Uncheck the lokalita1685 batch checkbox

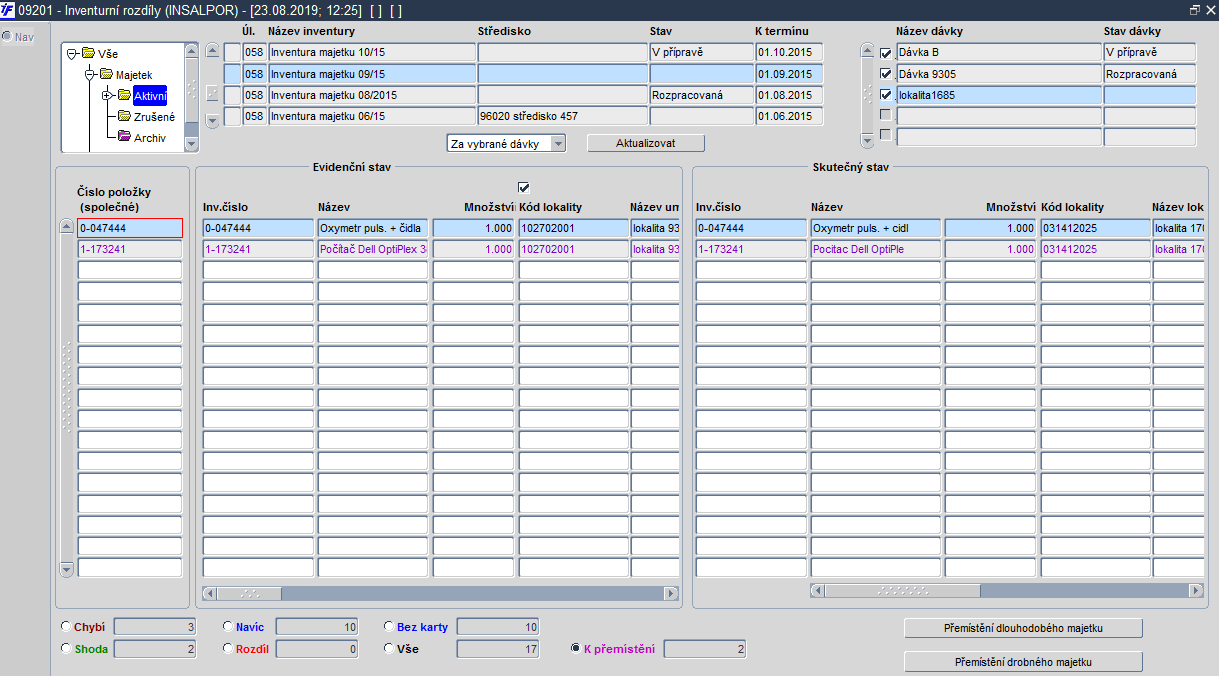coord(885,95)
